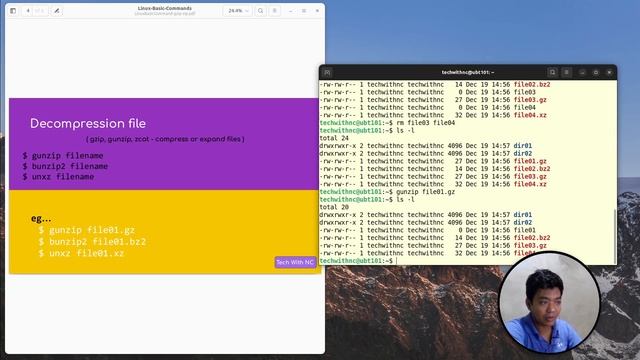Minimize the Linux-Basic-Commands PDF window
Screen dimensions: 640x360
point(291,11)
